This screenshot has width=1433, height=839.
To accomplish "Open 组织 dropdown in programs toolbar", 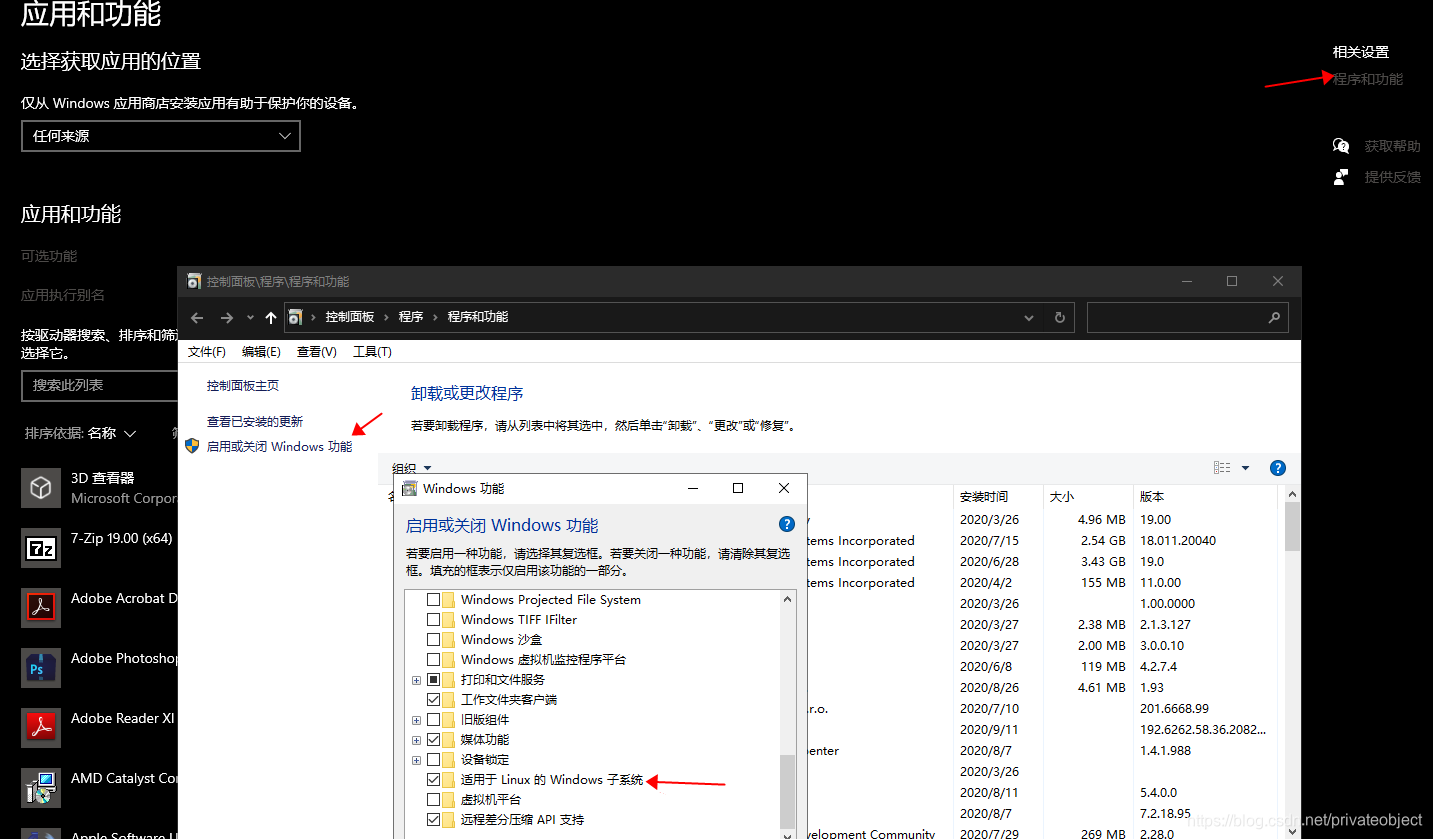I will (411, 468).
